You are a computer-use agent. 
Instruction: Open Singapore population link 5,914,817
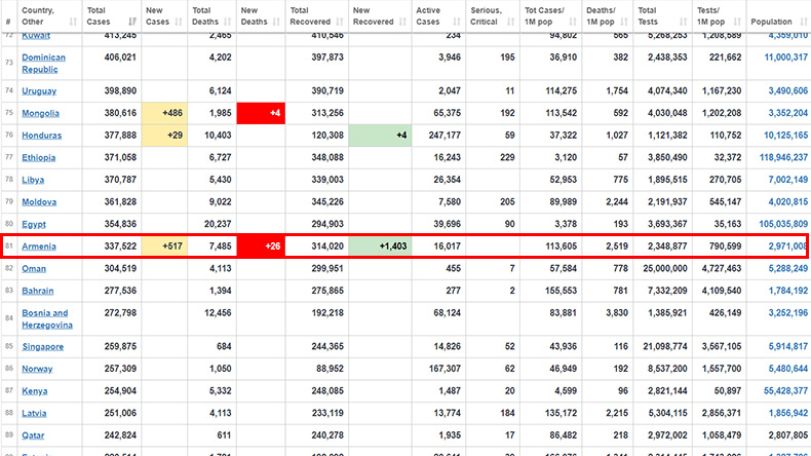pos(788,346)
